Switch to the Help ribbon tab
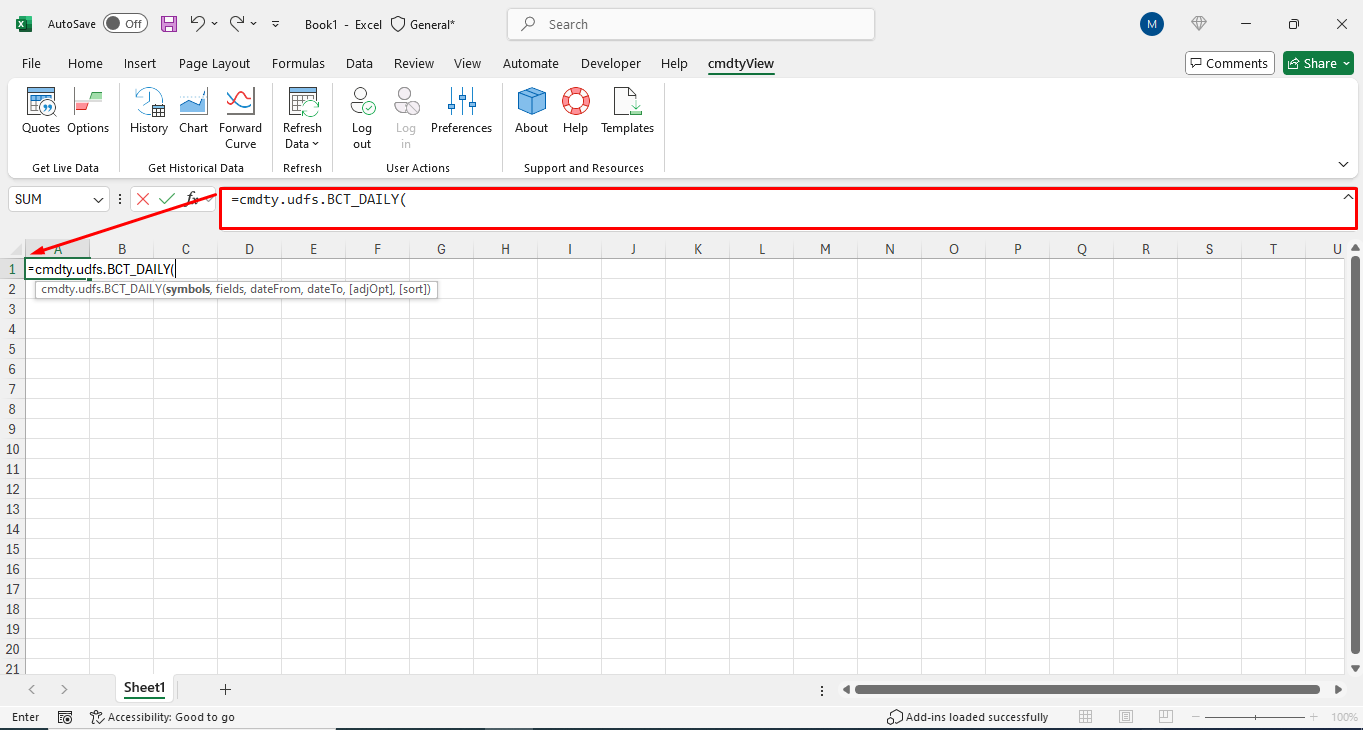Viewport: 1363px width, 730px height. click(674, 63)
